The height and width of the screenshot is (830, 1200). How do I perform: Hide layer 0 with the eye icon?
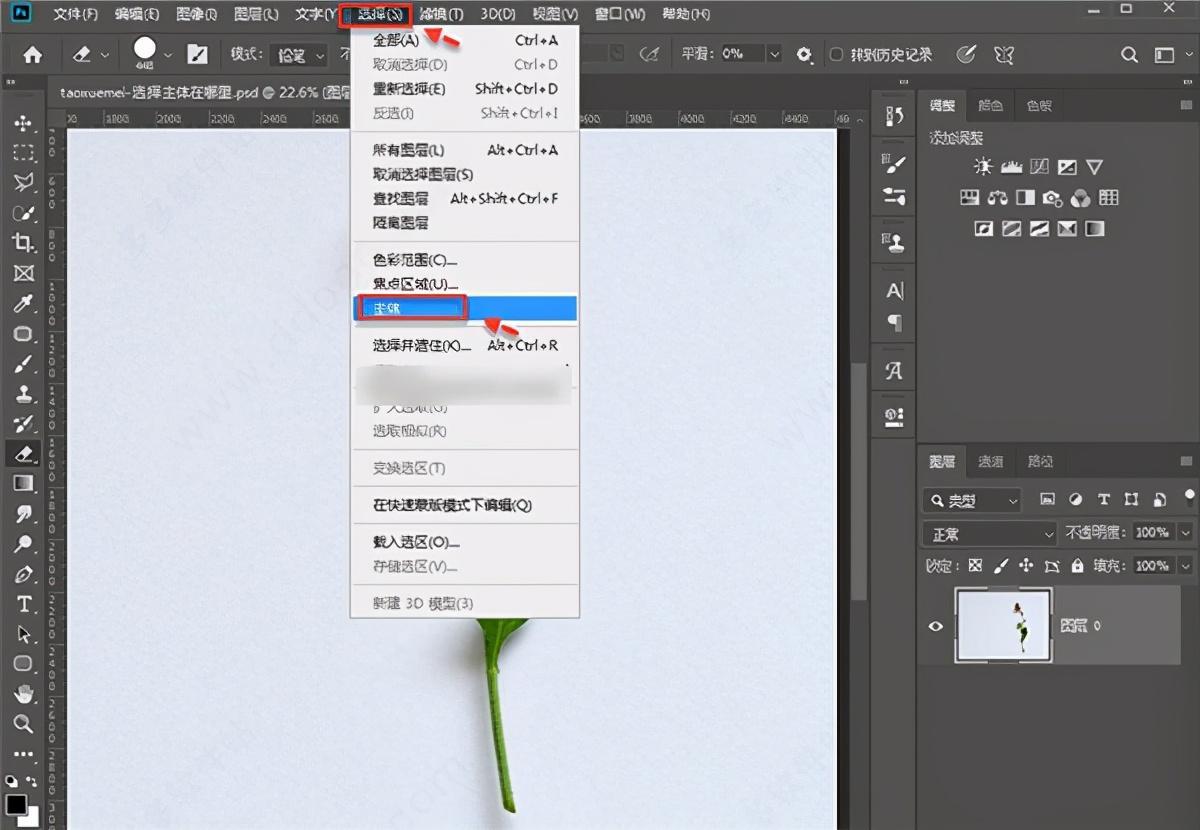coord(936,626)
